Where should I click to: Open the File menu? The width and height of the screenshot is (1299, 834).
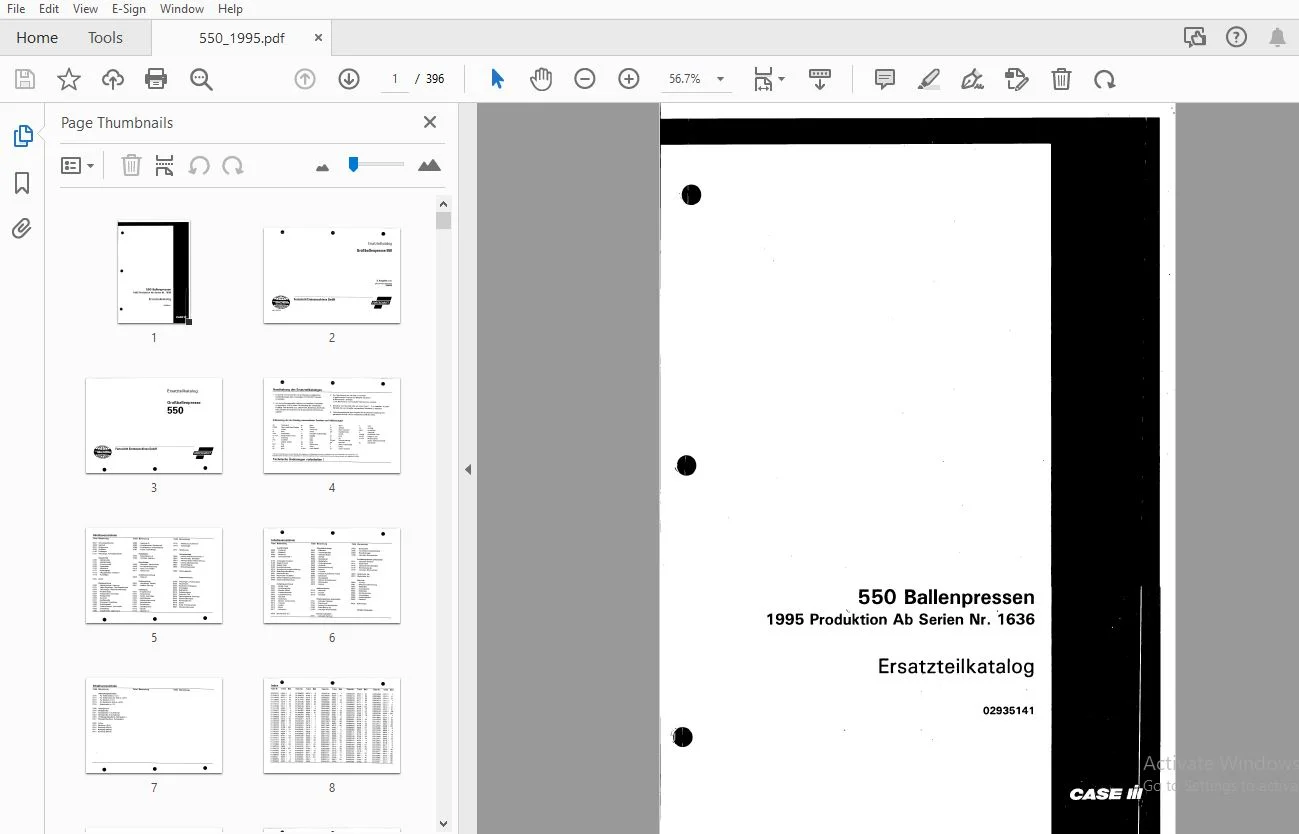(16, 9)
